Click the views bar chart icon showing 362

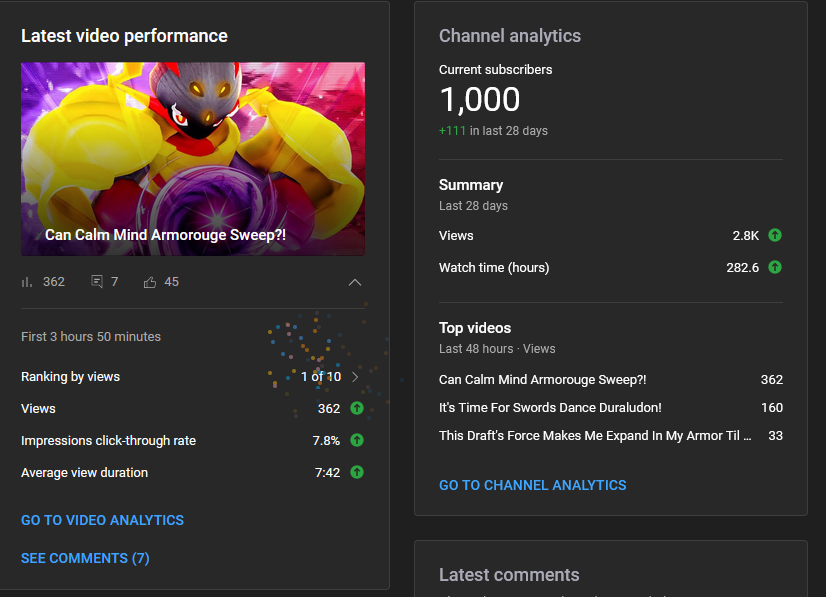27,282
